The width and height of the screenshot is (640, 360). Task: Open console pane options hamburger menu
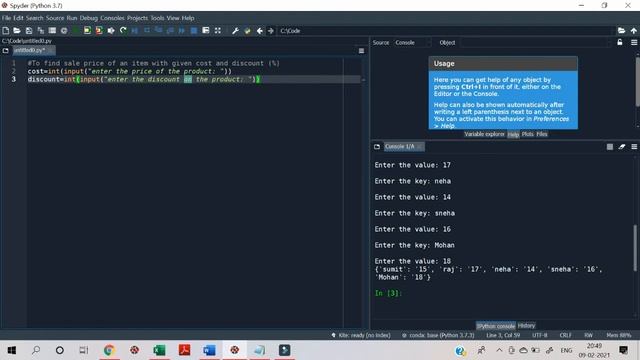coord(634,147)
